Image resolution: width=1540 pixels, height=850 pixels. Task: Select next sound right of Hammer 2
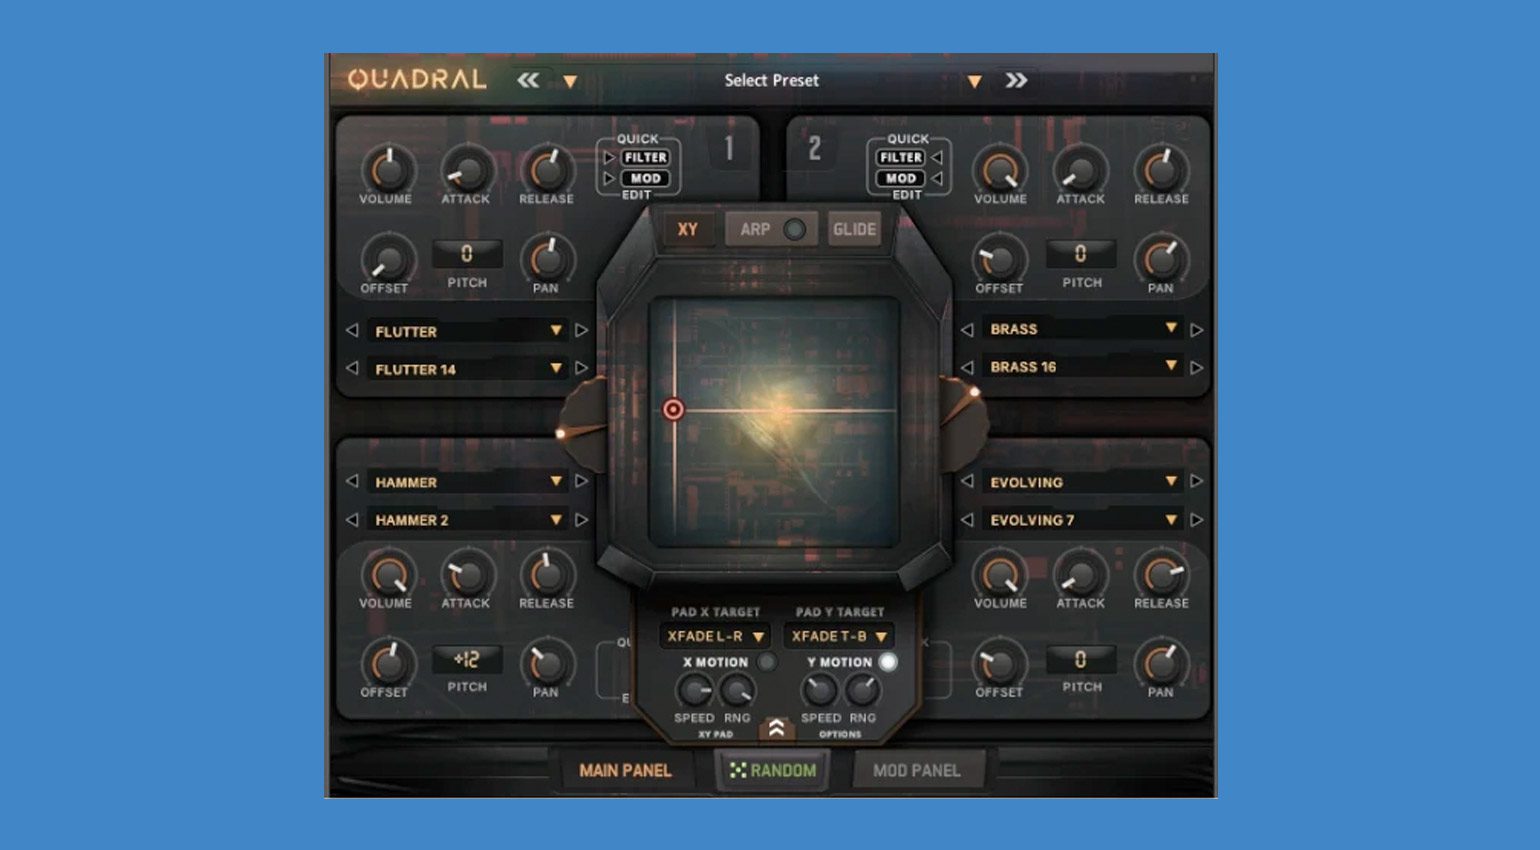(x=582, y=520)
